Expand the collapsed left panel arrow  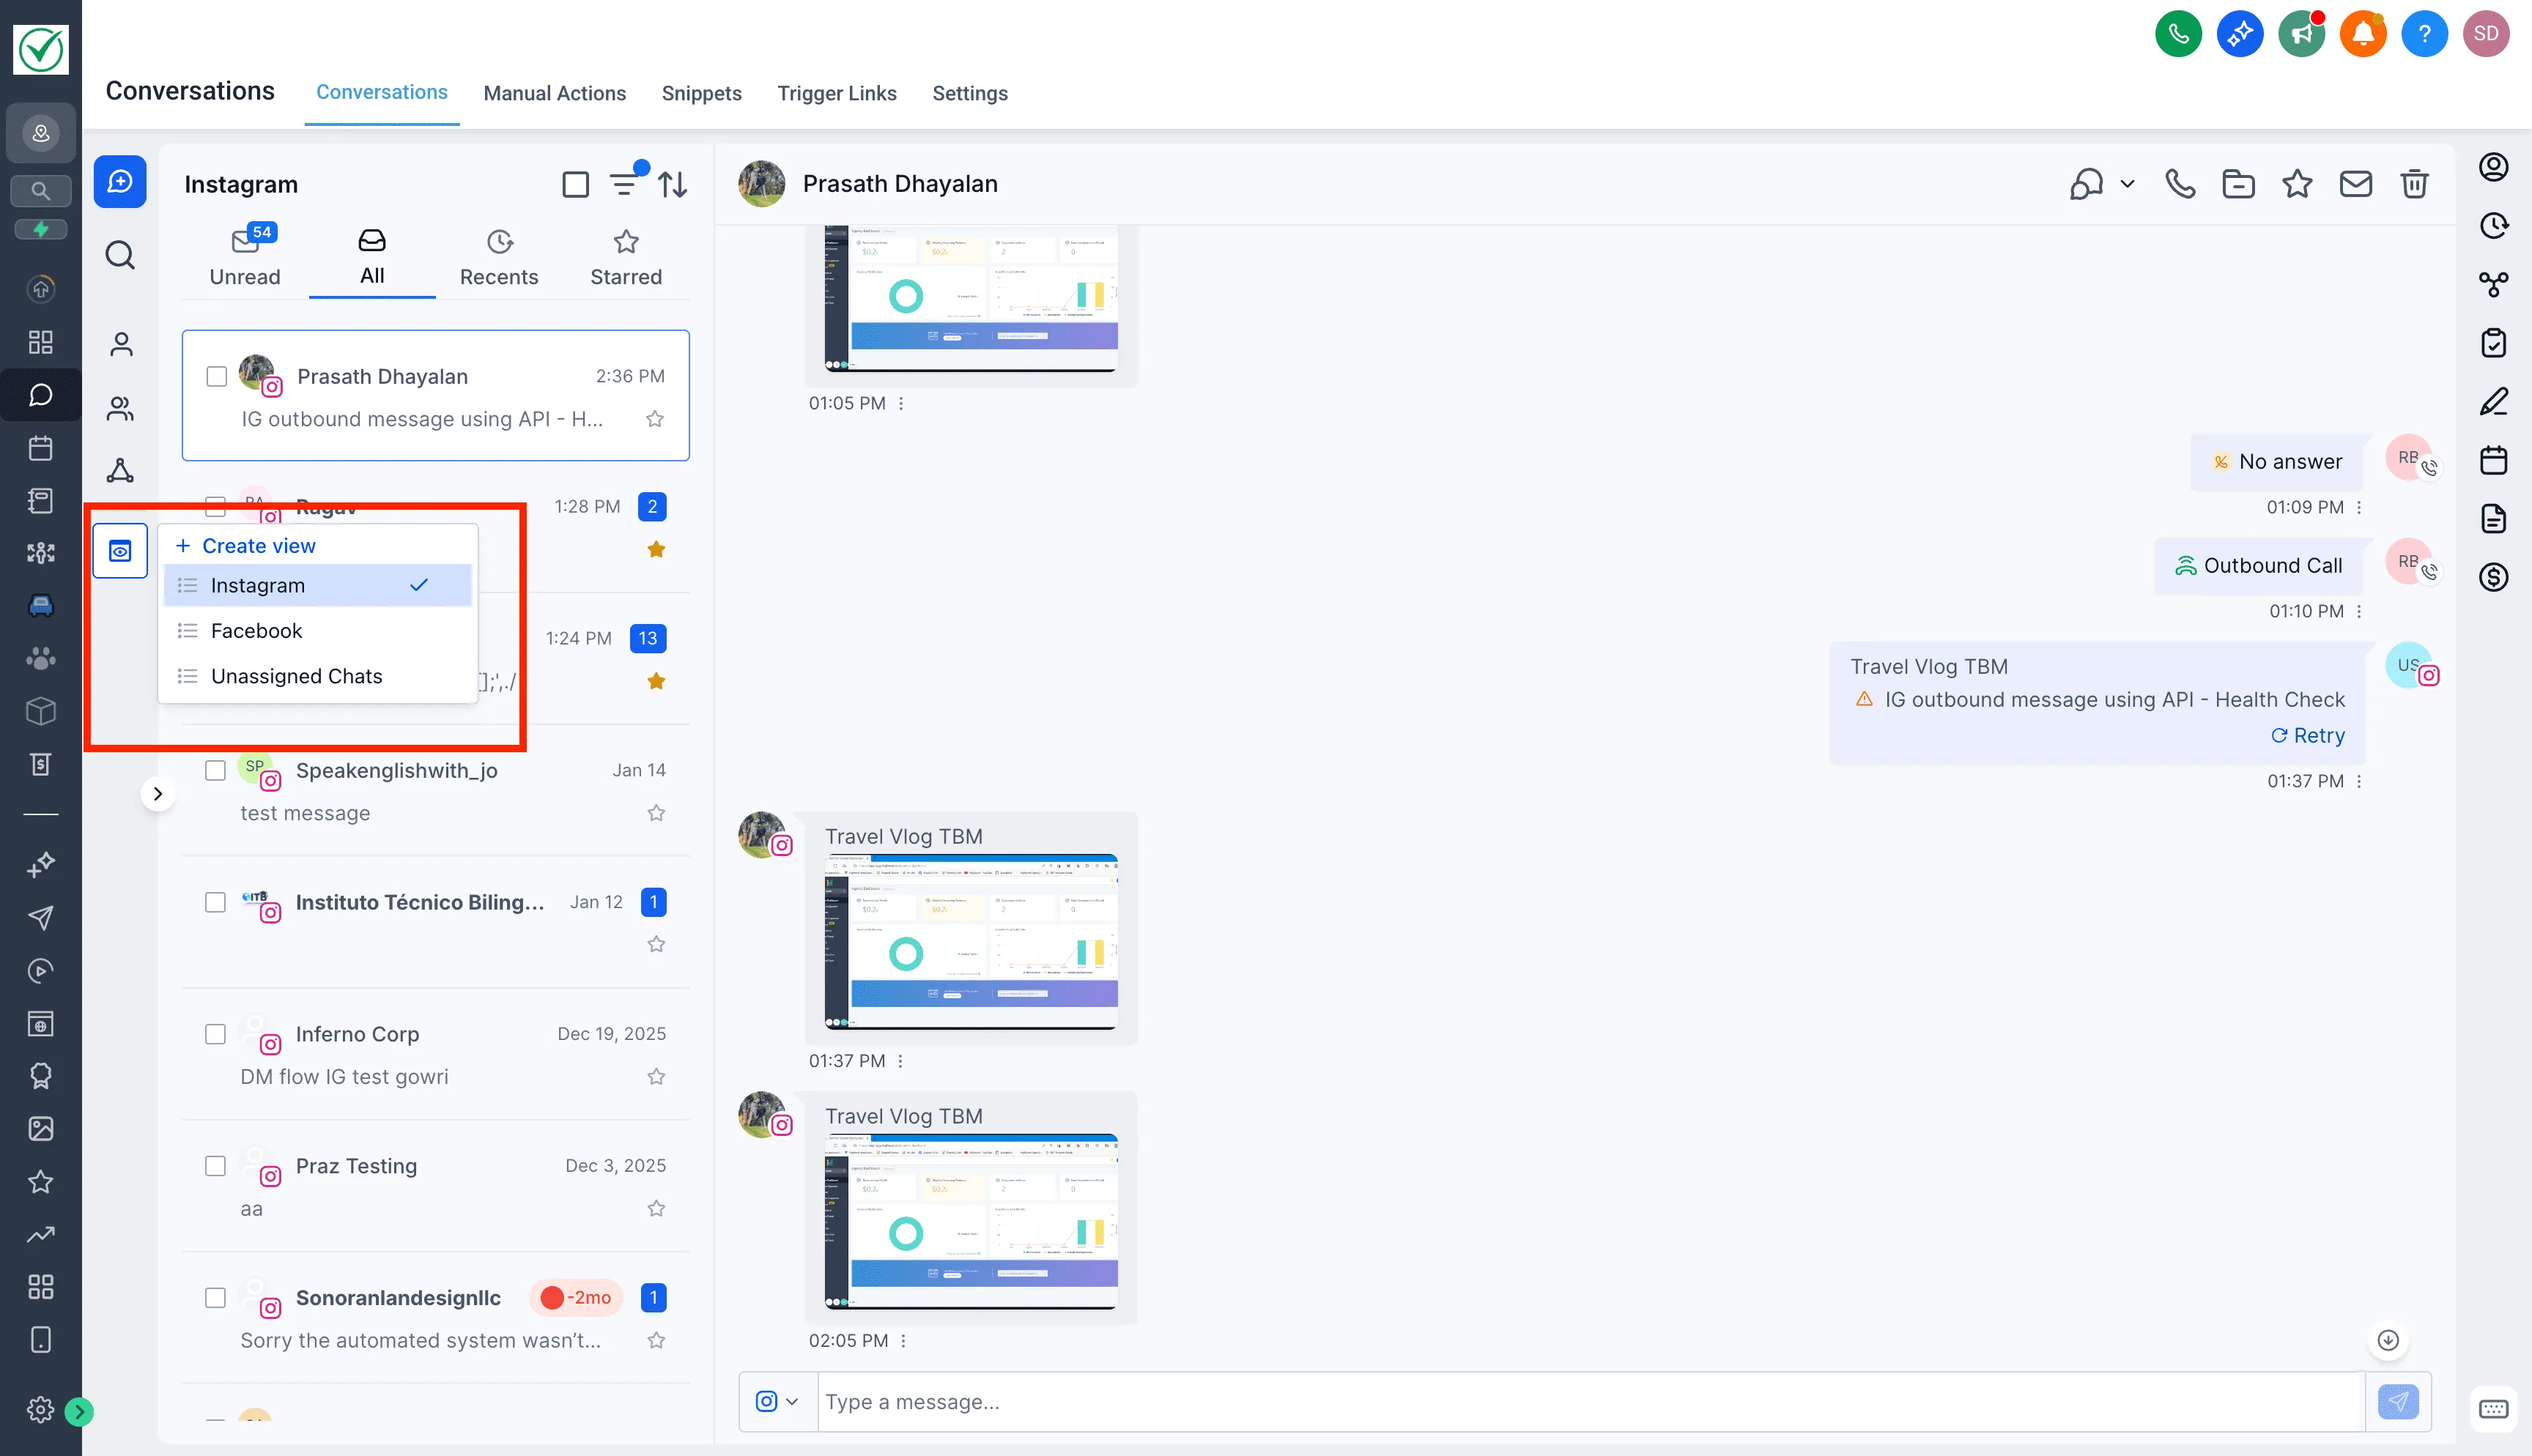(x=158, y=793)
